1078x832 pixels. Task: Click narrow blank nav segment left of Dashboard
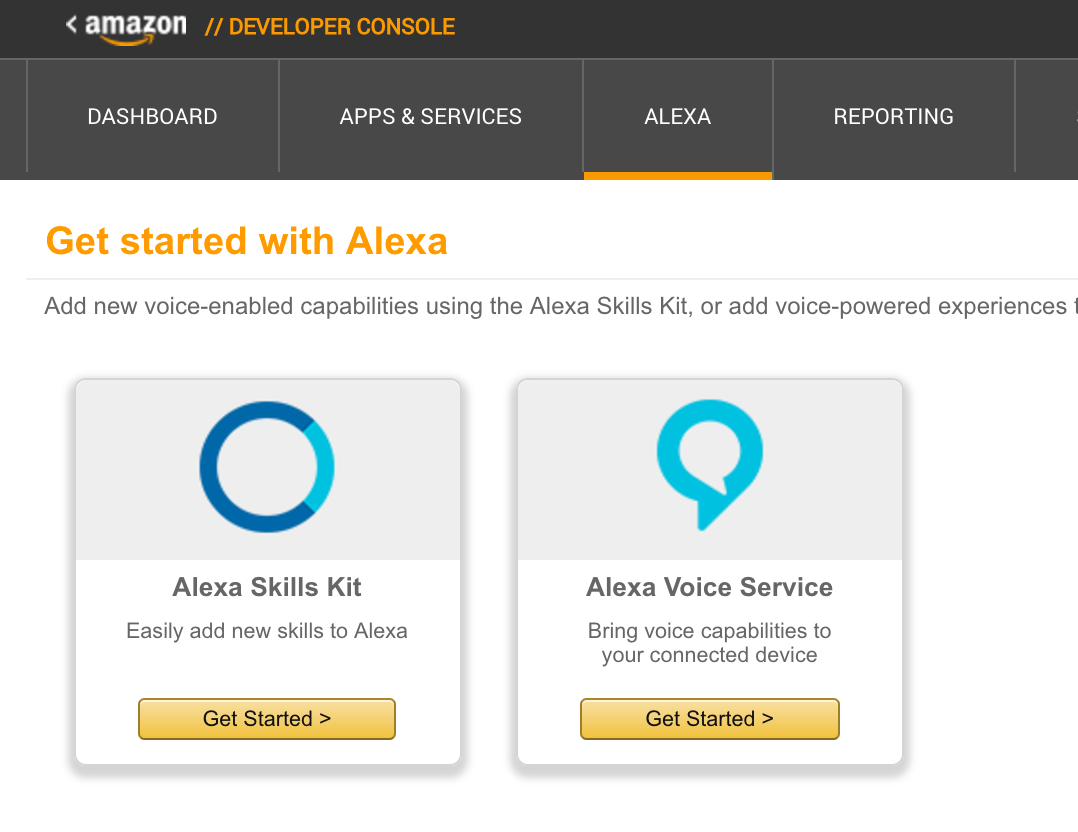coord(13,117)
